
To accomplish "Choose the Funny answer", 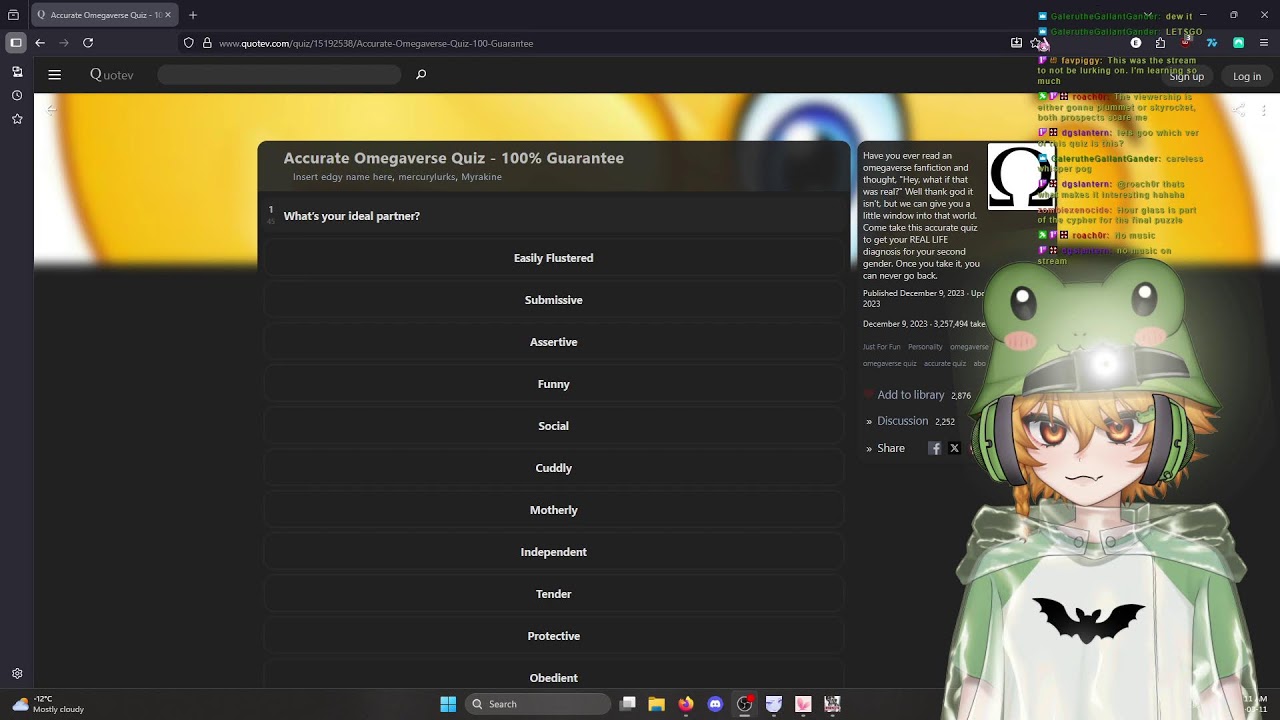I will point(554,384).
